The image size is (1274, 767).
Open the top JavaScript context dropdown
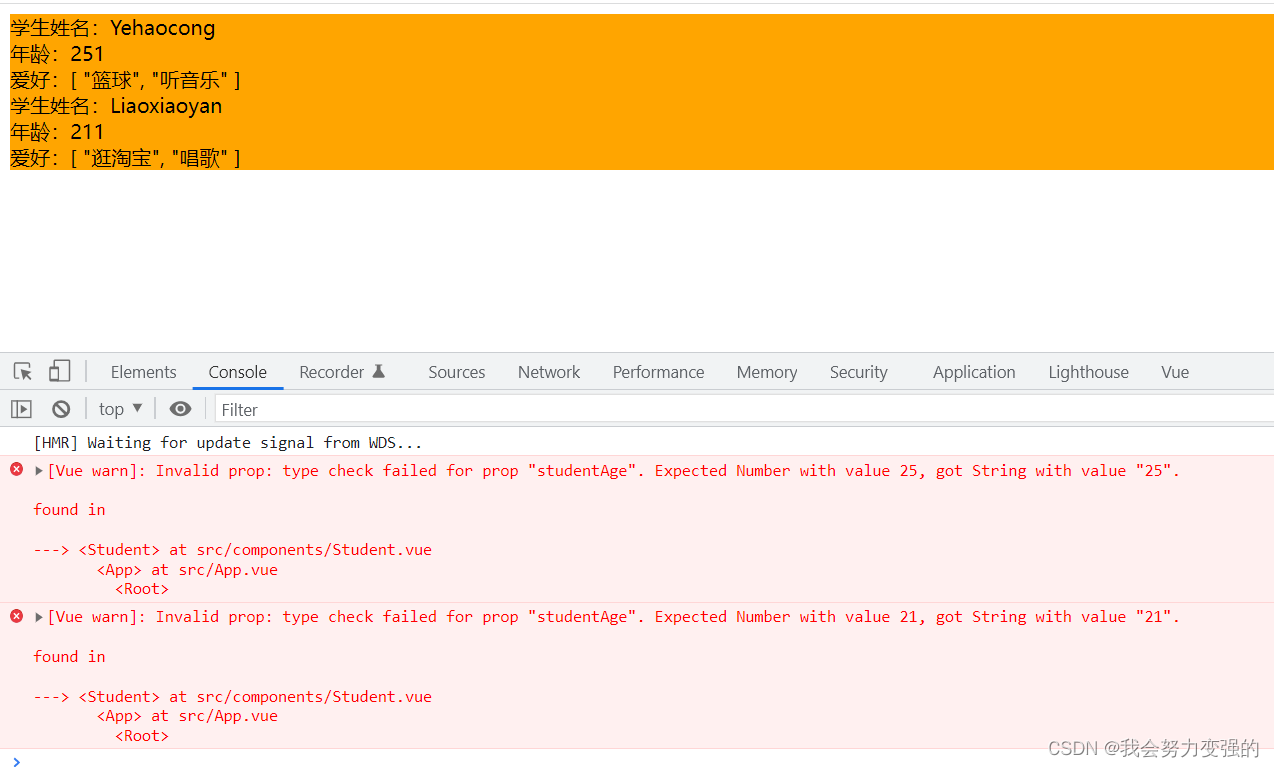[x=121, y=409]
